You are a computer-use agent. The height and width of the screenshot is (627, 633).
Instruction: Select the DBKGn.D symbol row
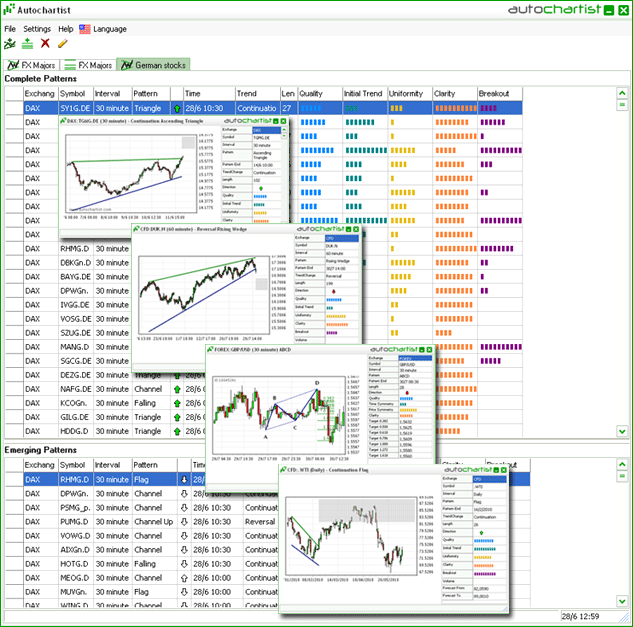(x=75, y=263)
